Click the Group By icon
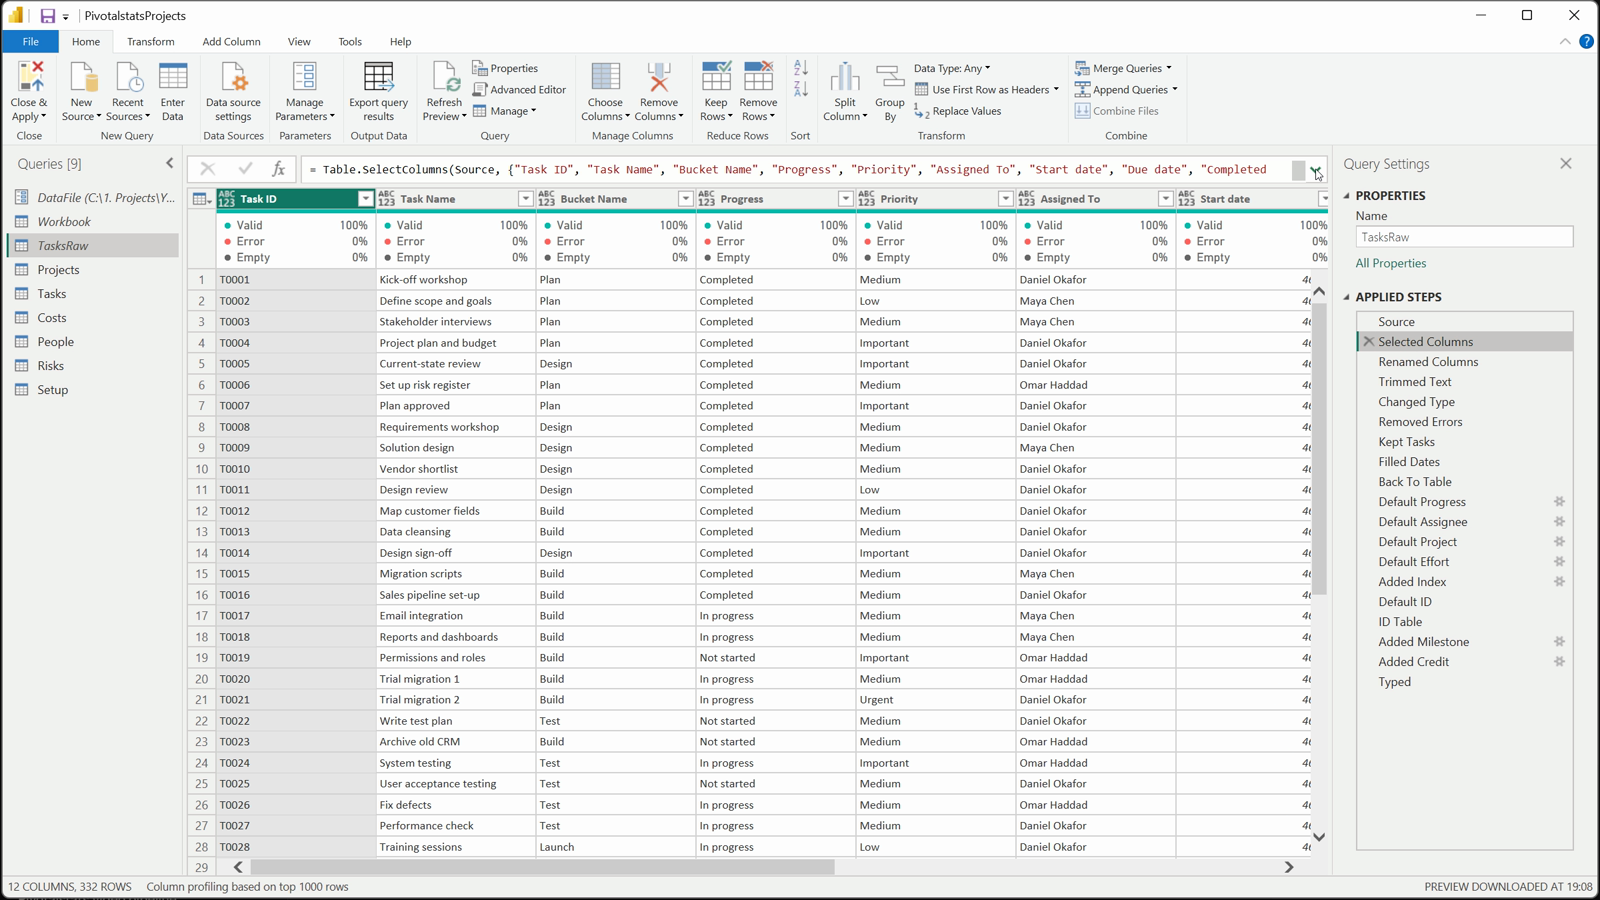The height and width of the screenshot is (900, 1600). point(889,77)
